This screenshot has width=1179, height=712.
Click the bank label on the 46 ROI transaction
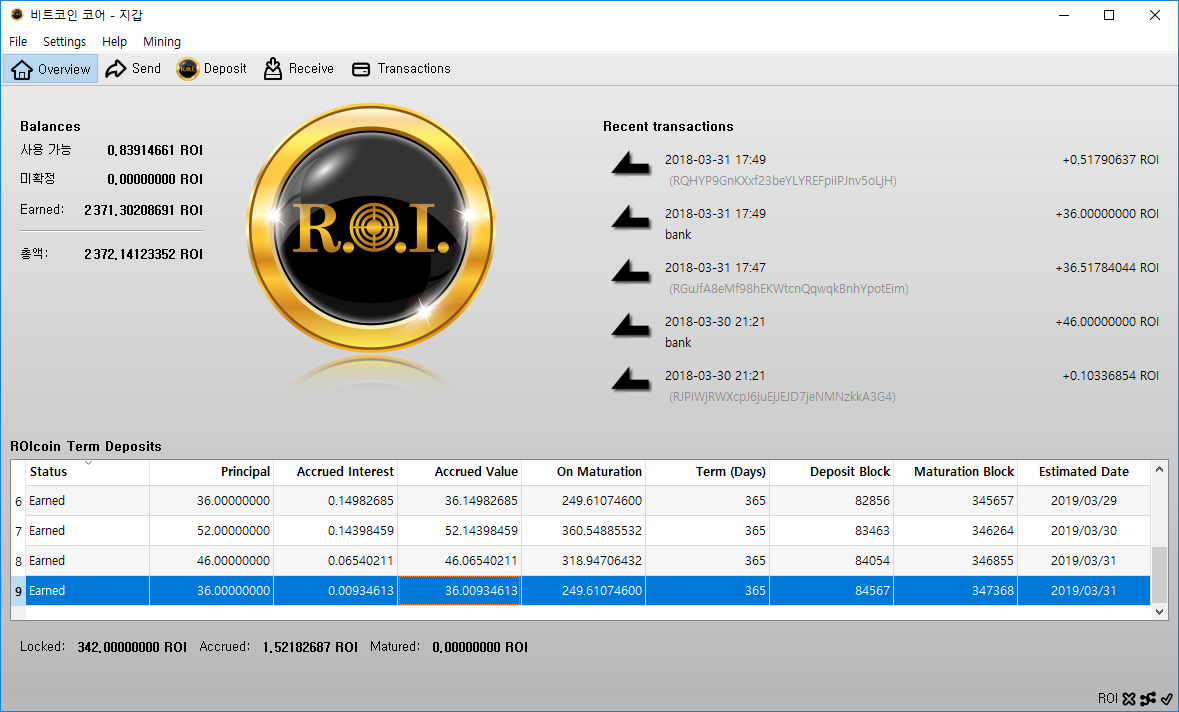pos(678,342)
